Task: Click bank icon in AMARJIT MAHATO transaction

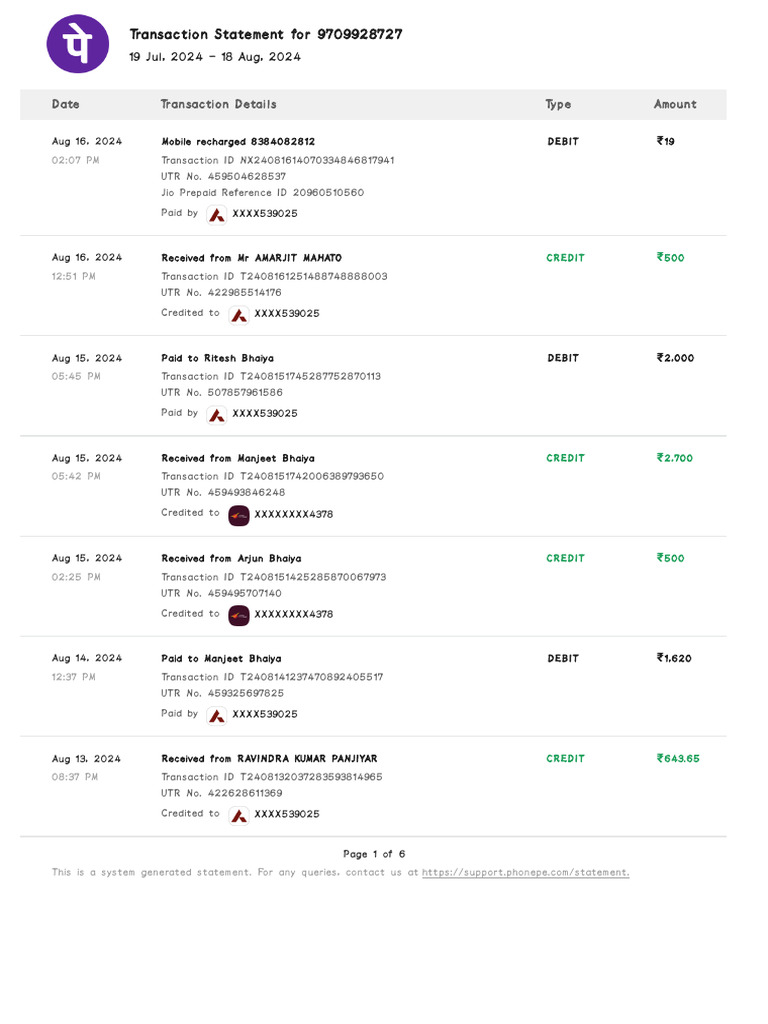Action: pos(238,314)
